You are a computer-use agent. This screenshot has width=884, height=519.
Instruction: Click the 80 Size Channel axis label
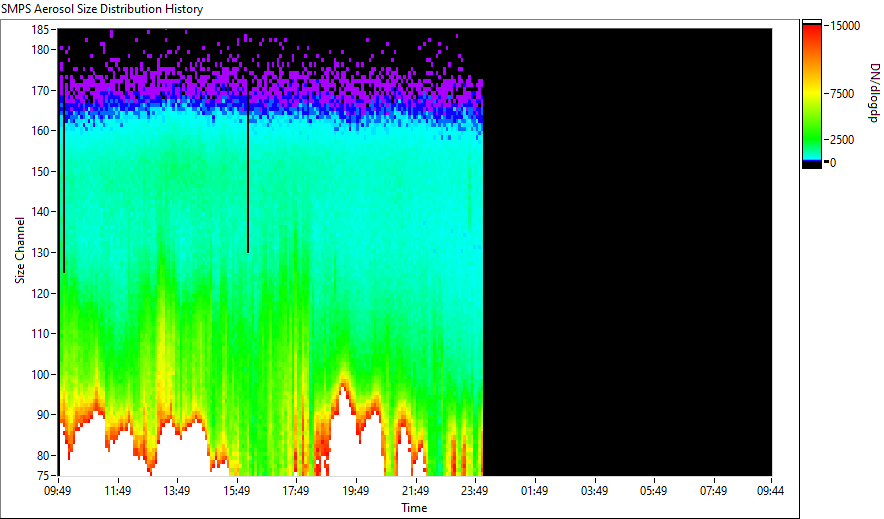[43, 455]
